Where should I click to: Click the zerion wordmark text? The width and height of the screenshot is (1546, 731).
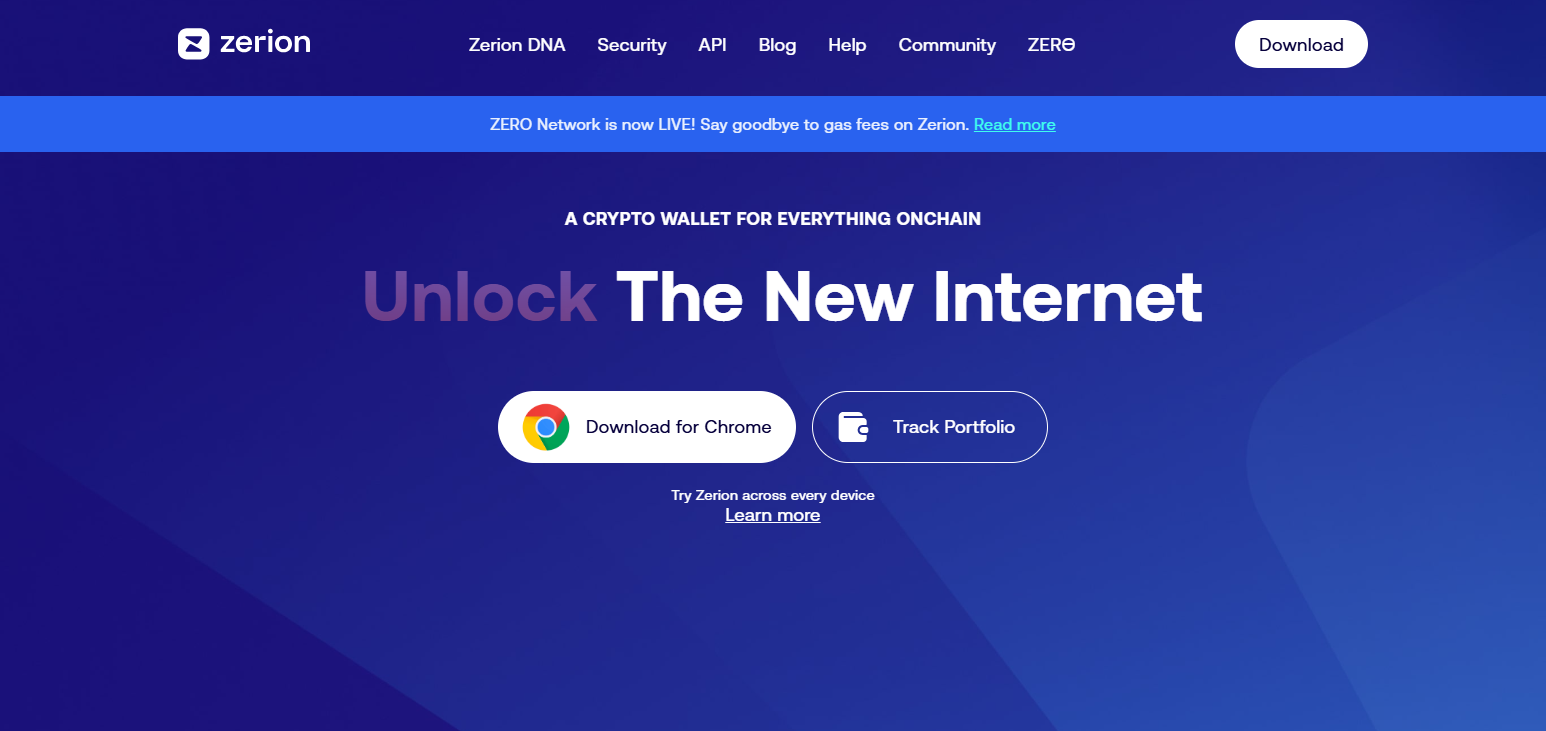265,43
